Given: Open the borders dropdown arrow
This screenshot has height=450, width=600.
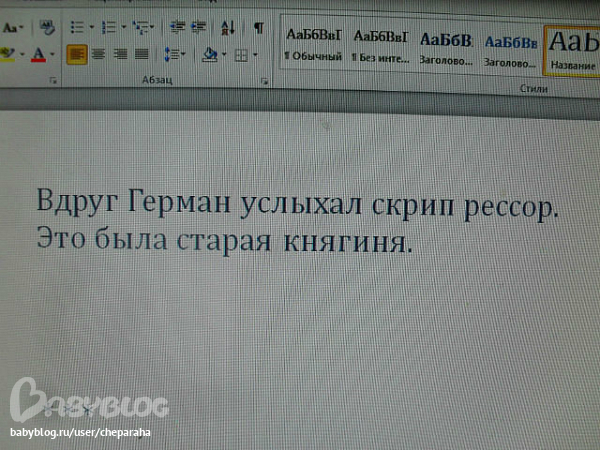Looking at the screenshot, I should point(255,54).
